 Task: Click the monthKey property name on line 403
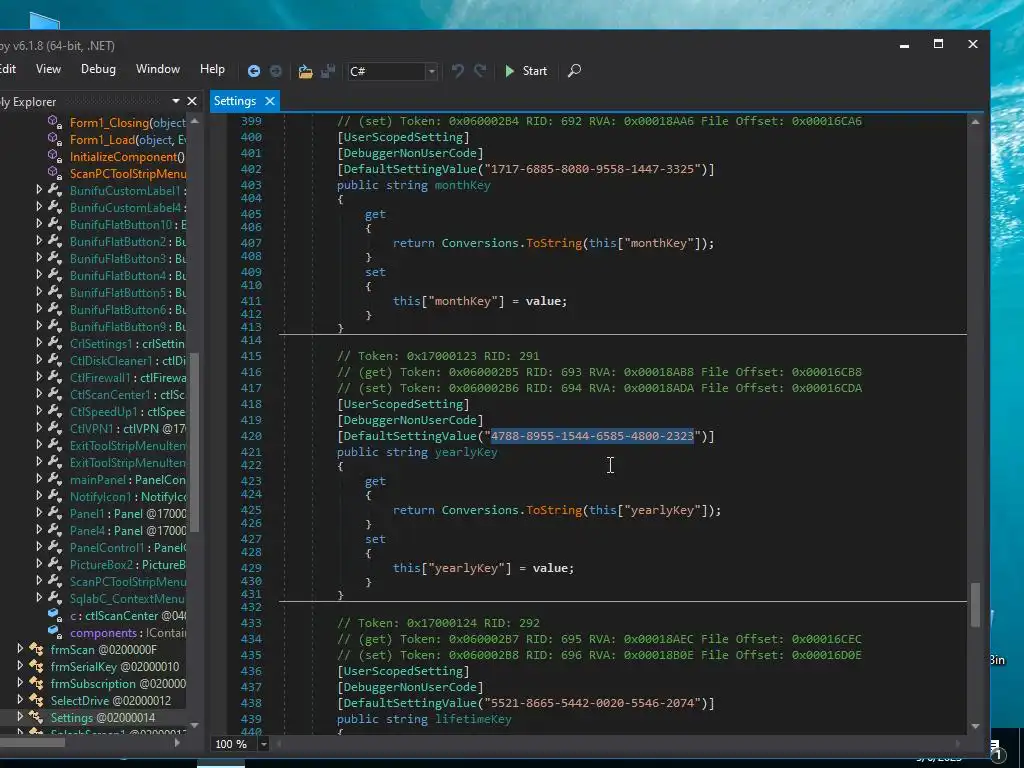[462, 185]
